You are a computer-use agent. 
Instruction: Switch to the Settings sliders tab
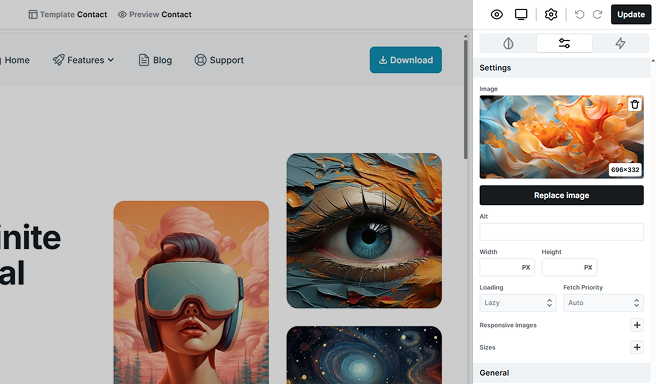point(564,43)
